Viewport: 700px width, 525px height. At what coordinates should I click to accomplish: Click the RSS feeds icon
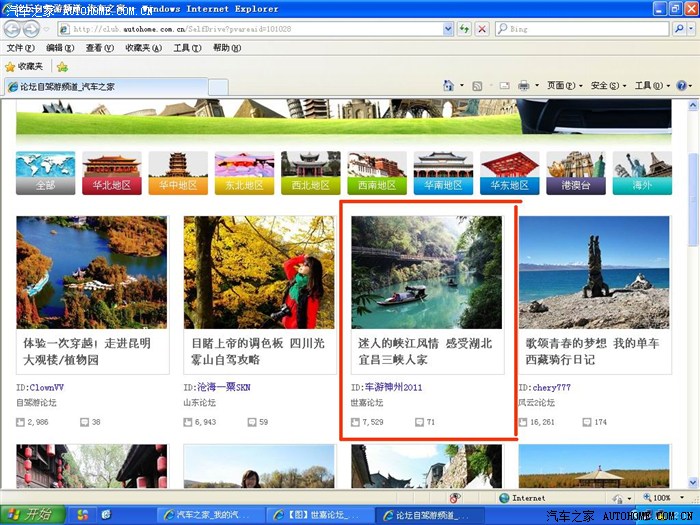coord(478,86)
